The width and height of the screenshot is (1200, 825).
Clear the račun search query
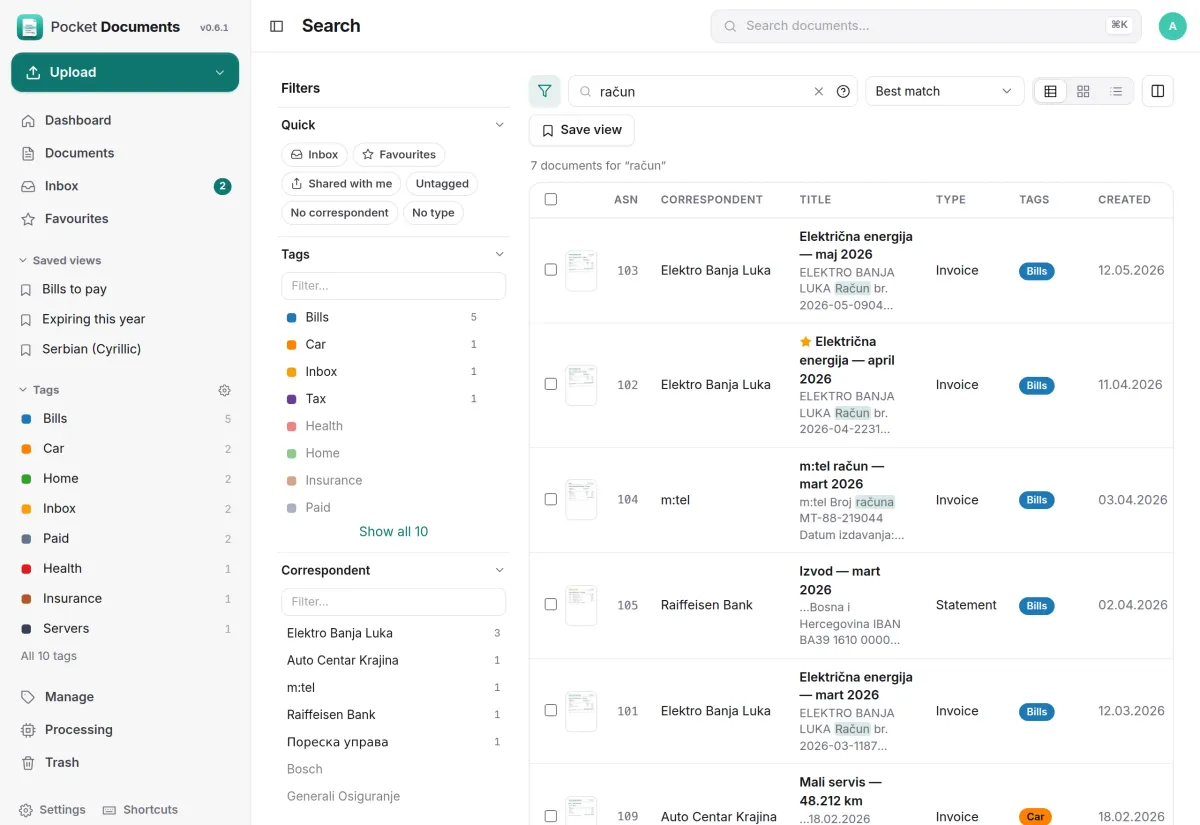[818, 91]
